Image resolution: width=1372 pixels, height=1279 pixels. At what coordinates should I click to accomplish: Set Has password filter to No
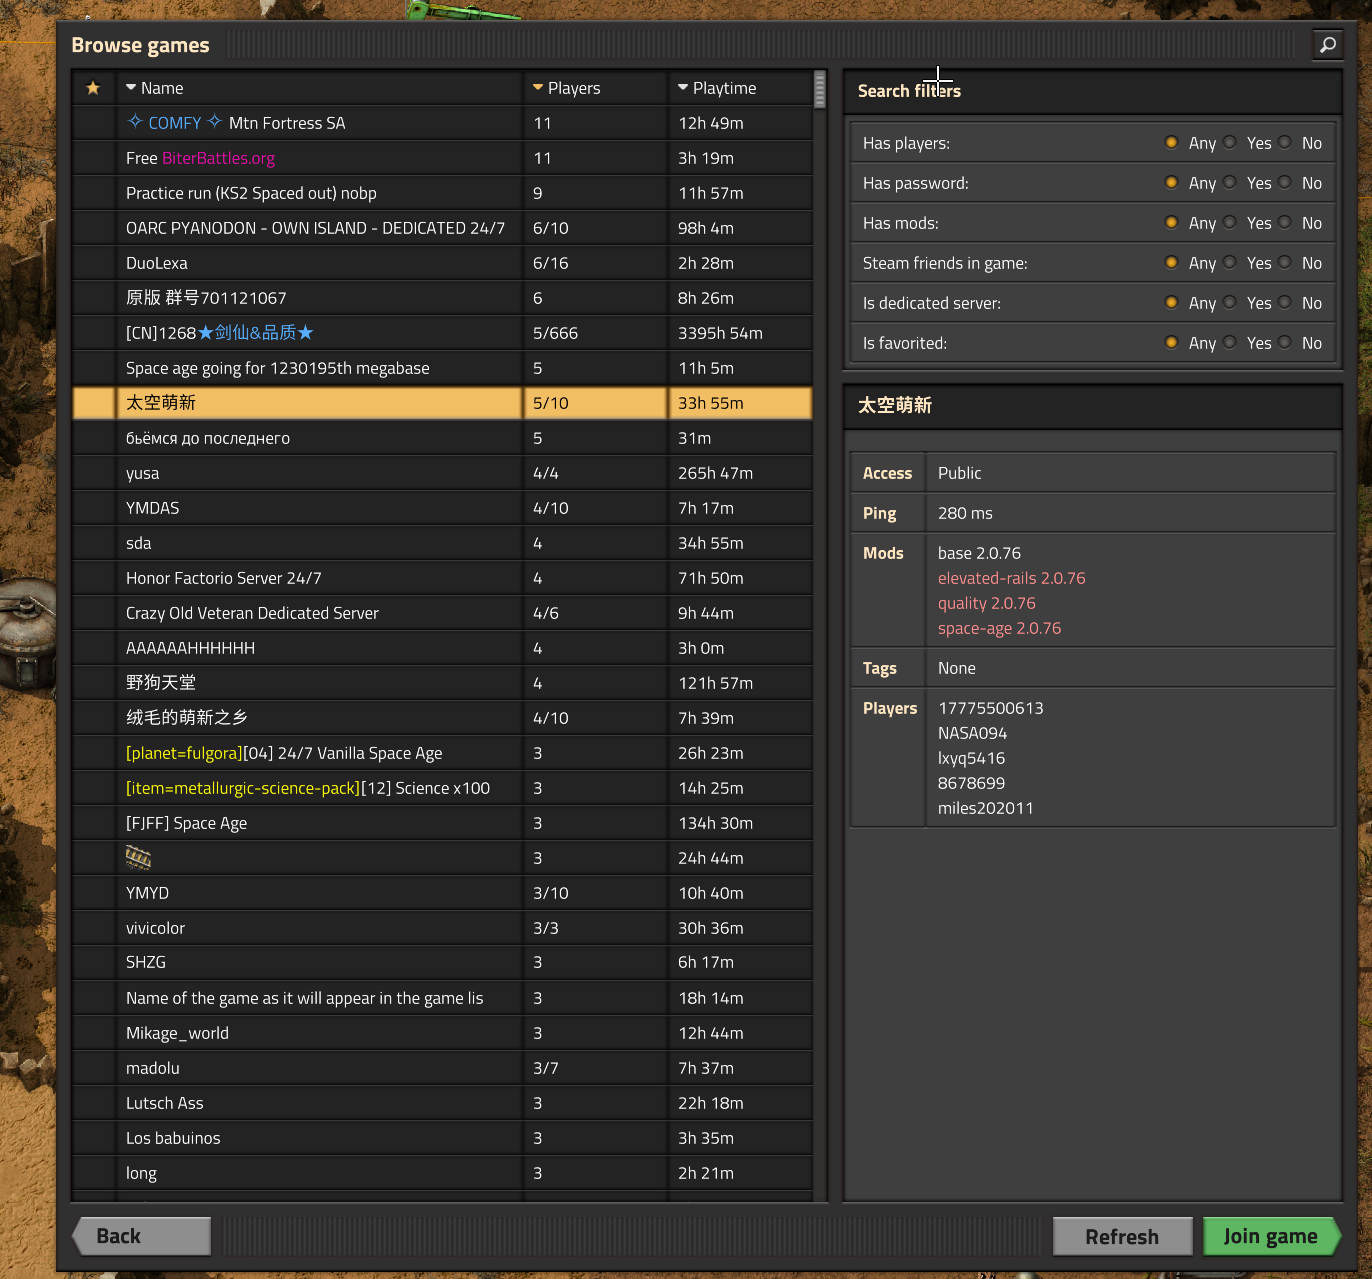(x=1287, y=183)
